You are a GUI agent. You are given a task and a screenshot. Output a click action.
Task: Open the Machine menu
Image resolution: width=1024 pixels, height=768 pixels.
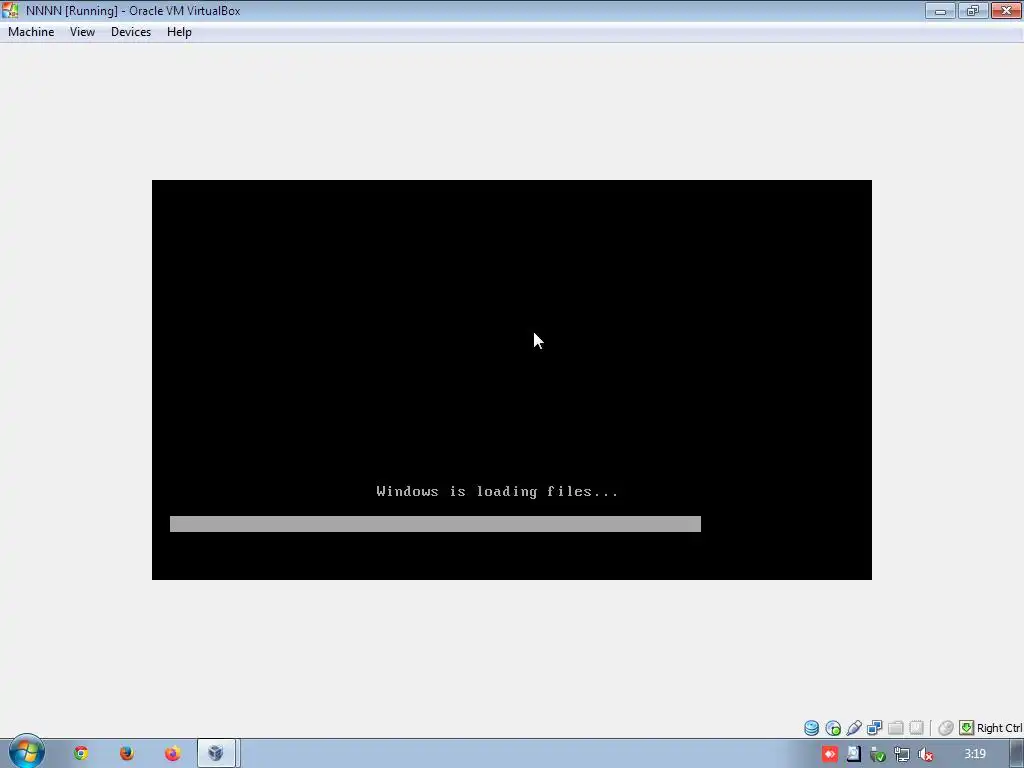coord(31,32)
